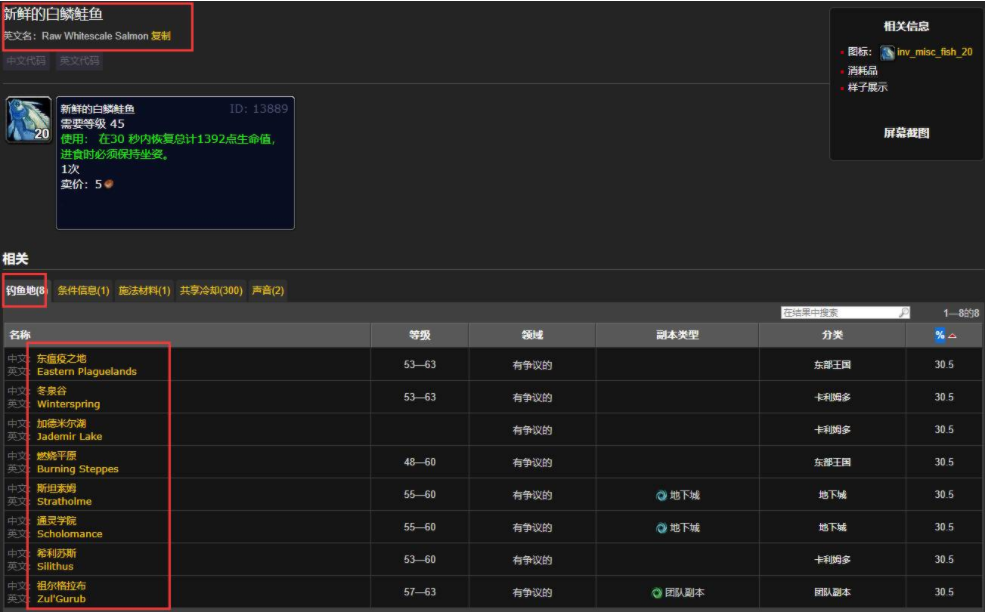Click the 中文代码 button

[26, 61]
